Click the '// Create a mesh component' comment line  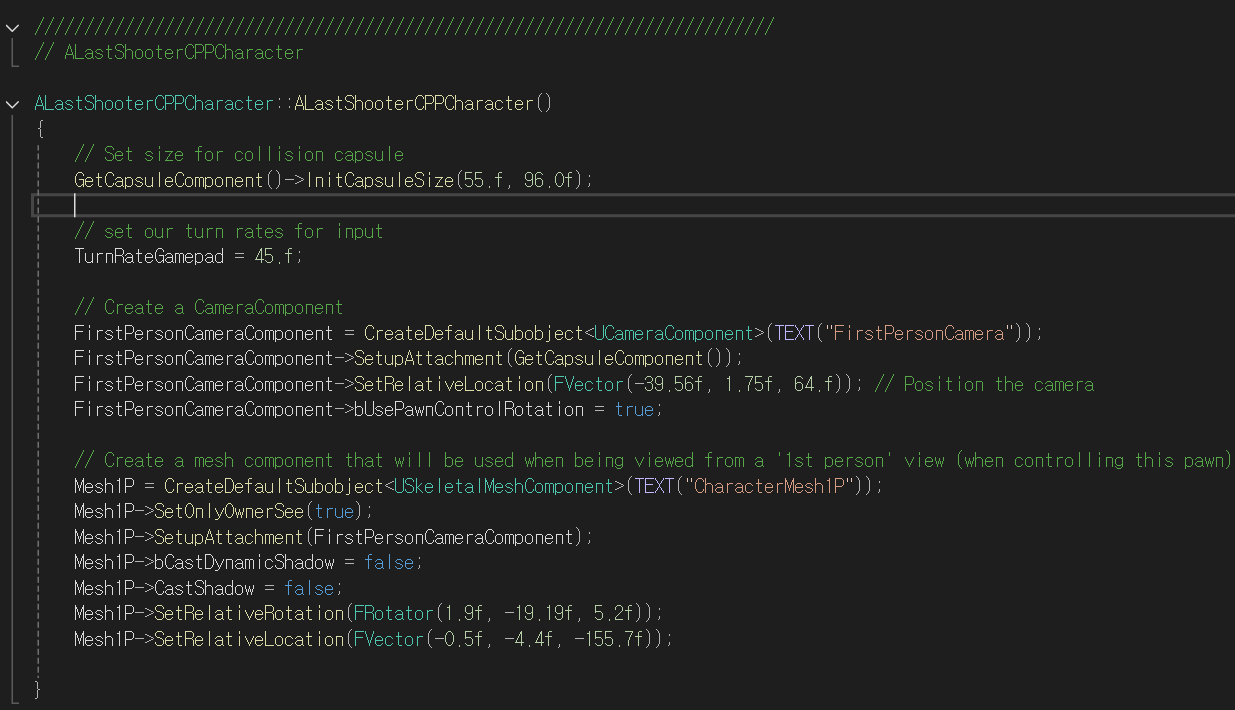[x=653, y=460]
